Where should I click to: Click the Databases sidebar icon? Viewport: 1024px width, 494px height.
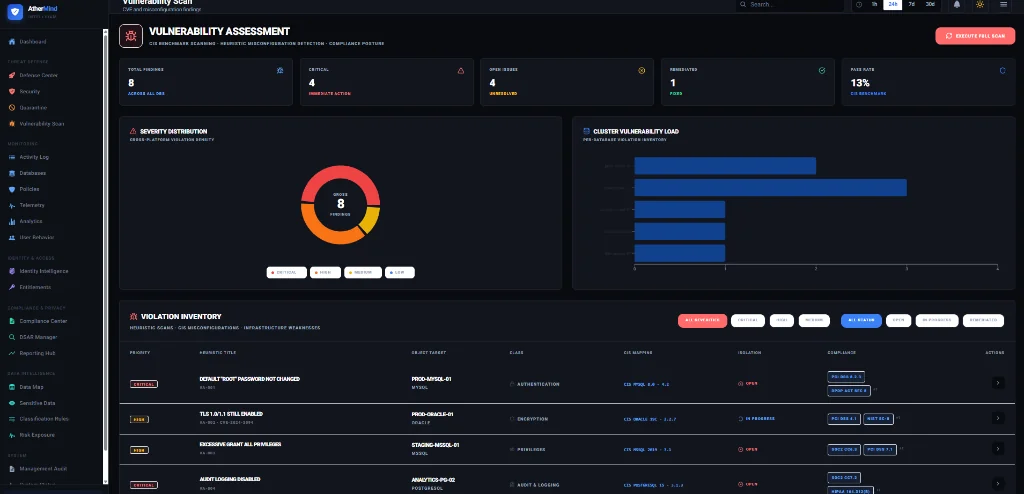[12, 173]
